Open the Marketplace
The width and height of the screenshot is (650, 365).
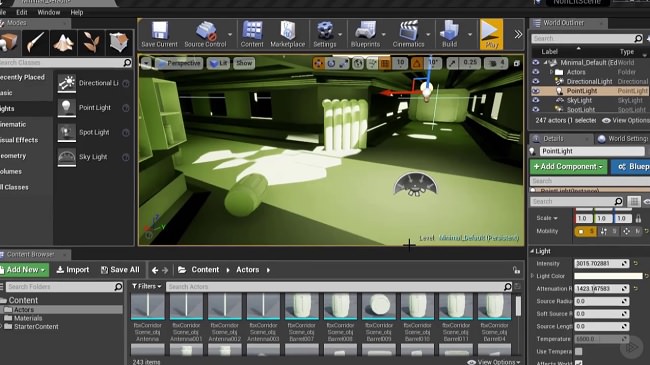point(287,34)
